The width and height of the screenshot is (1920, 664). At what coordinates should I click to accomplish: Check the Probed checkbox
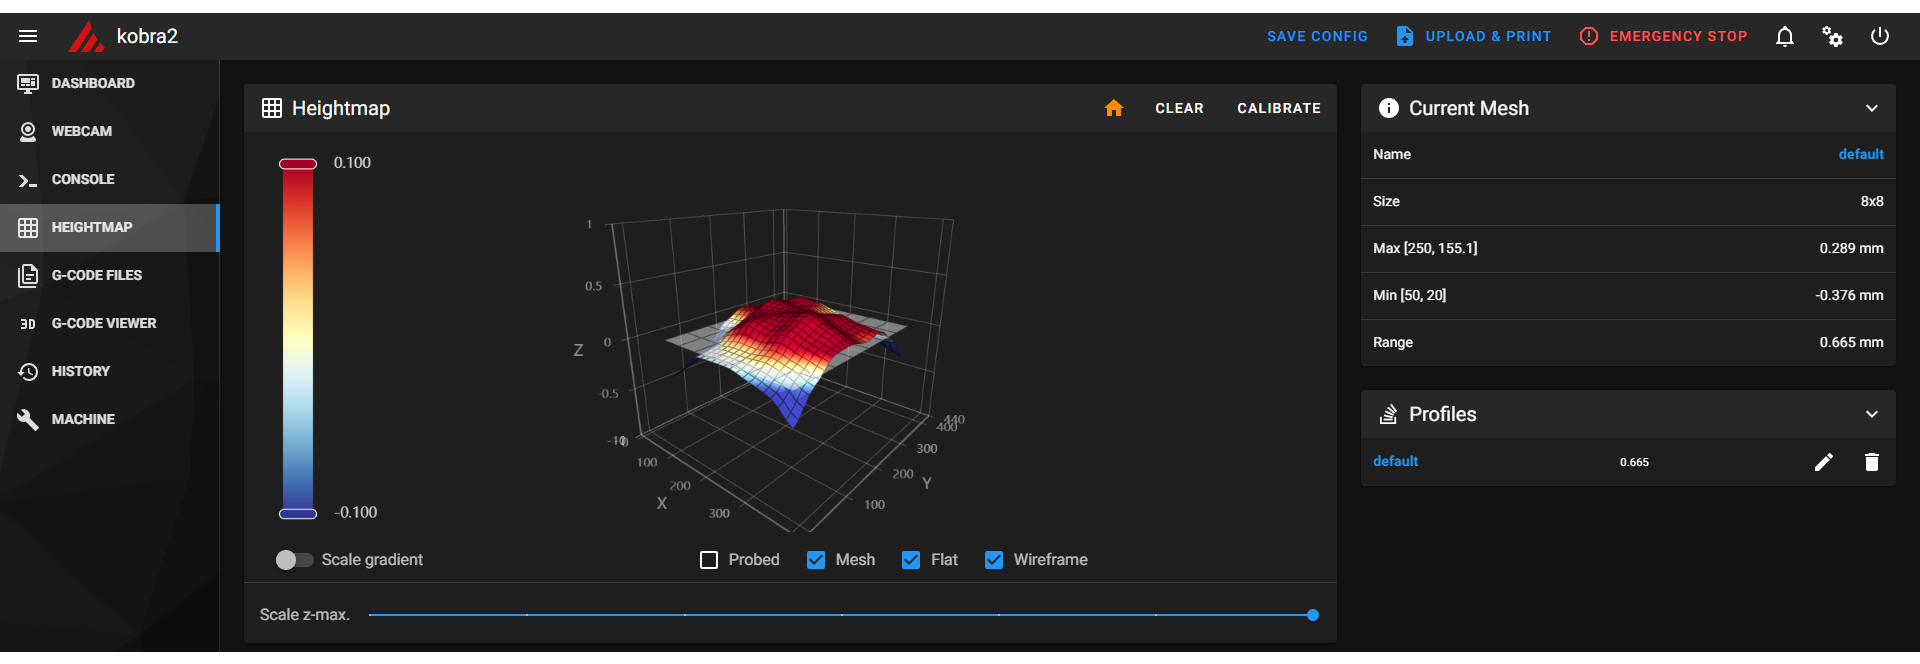point(709,560)
